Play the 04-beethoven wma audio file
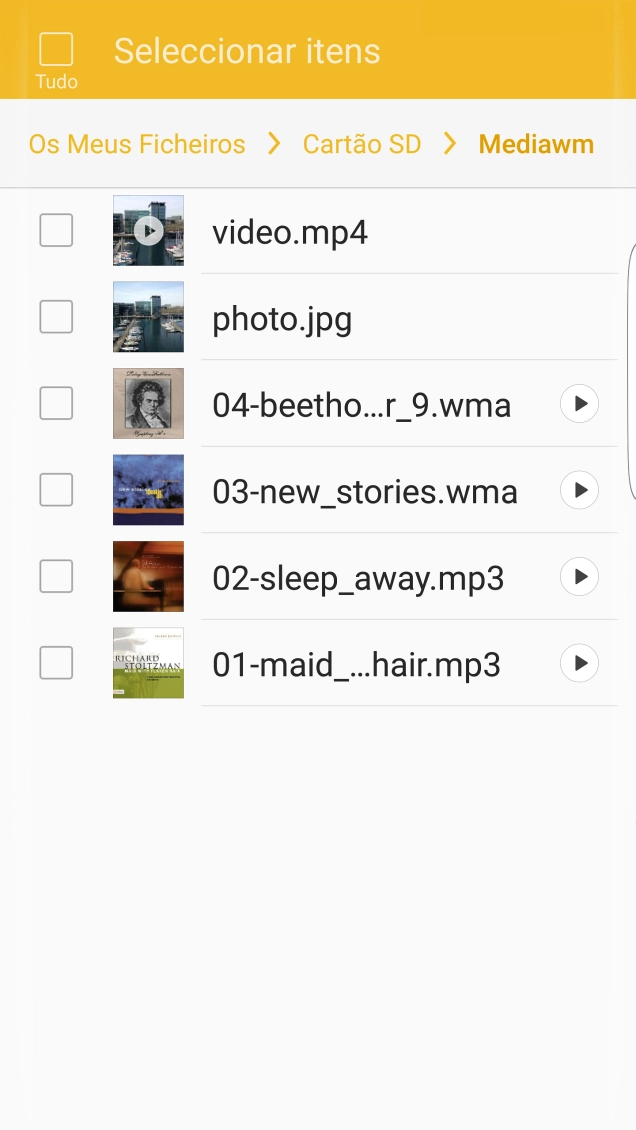Viewport: 636px width, 1130px height. pos(579,404)
